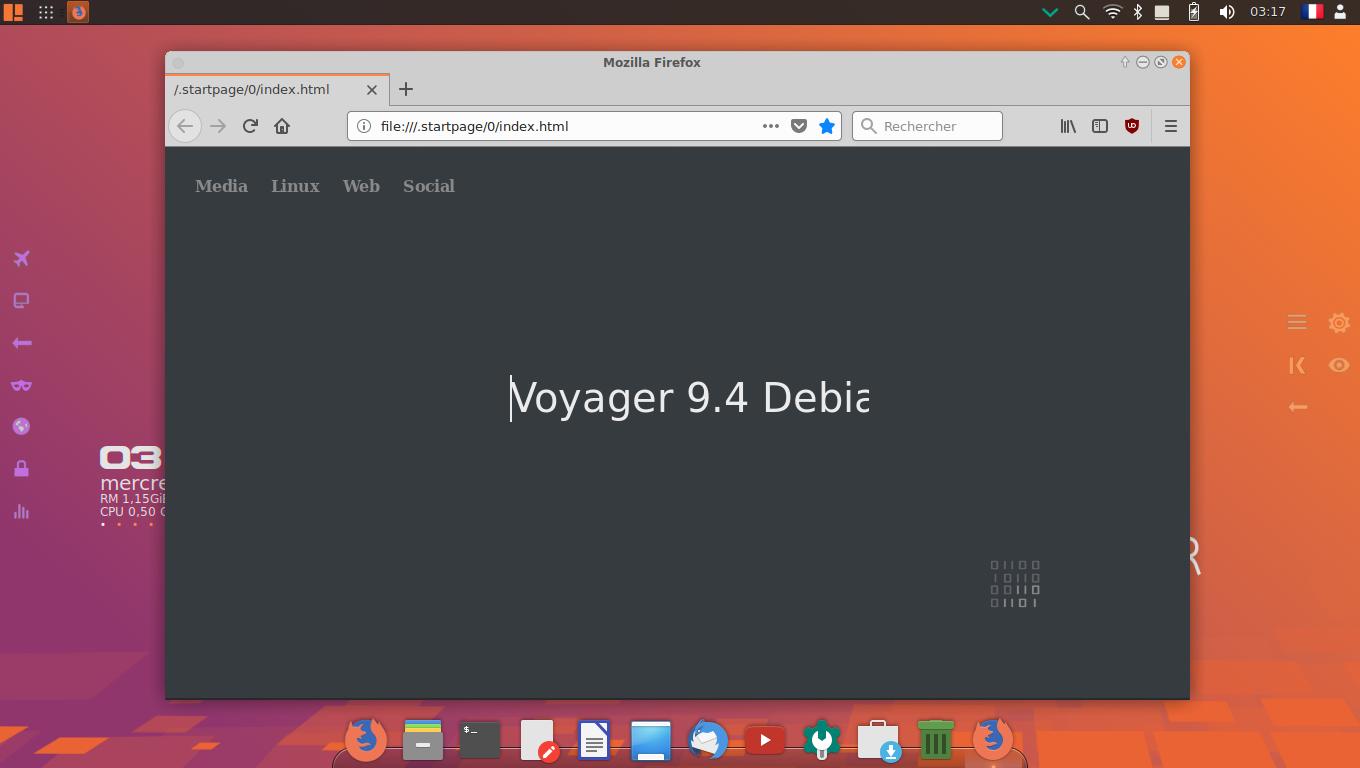Open the YouTube player icon in the dock
The image size is (1360, 768).
pyautogui.click(x=765, y=741)
